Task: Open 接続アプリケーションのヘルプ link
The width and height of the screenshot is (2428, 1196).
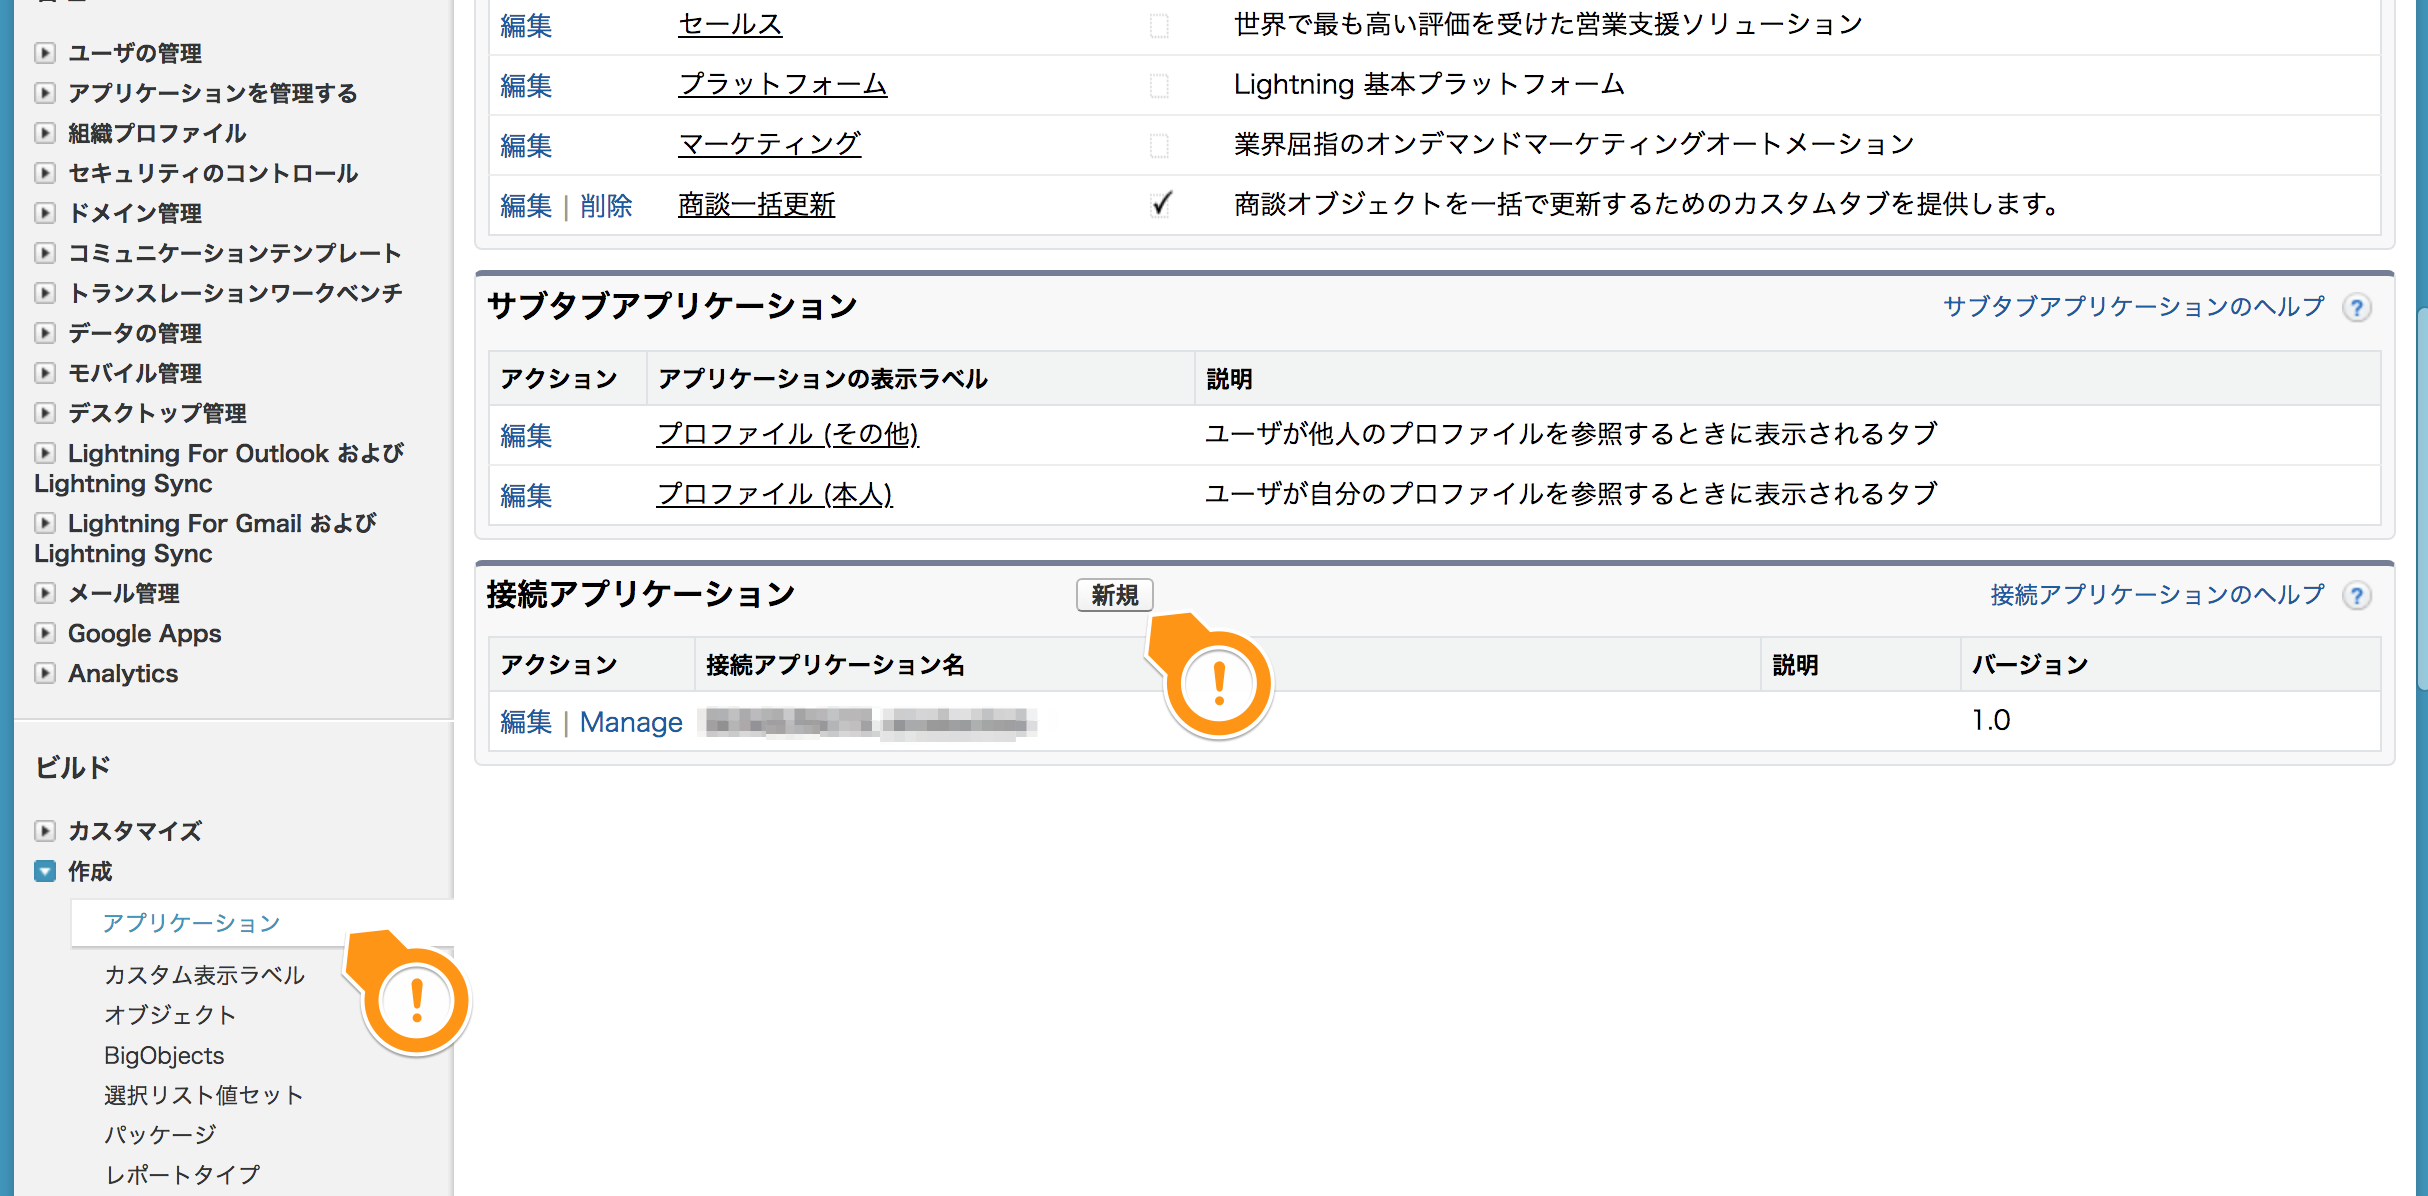Action: [x=2158, y=594]
